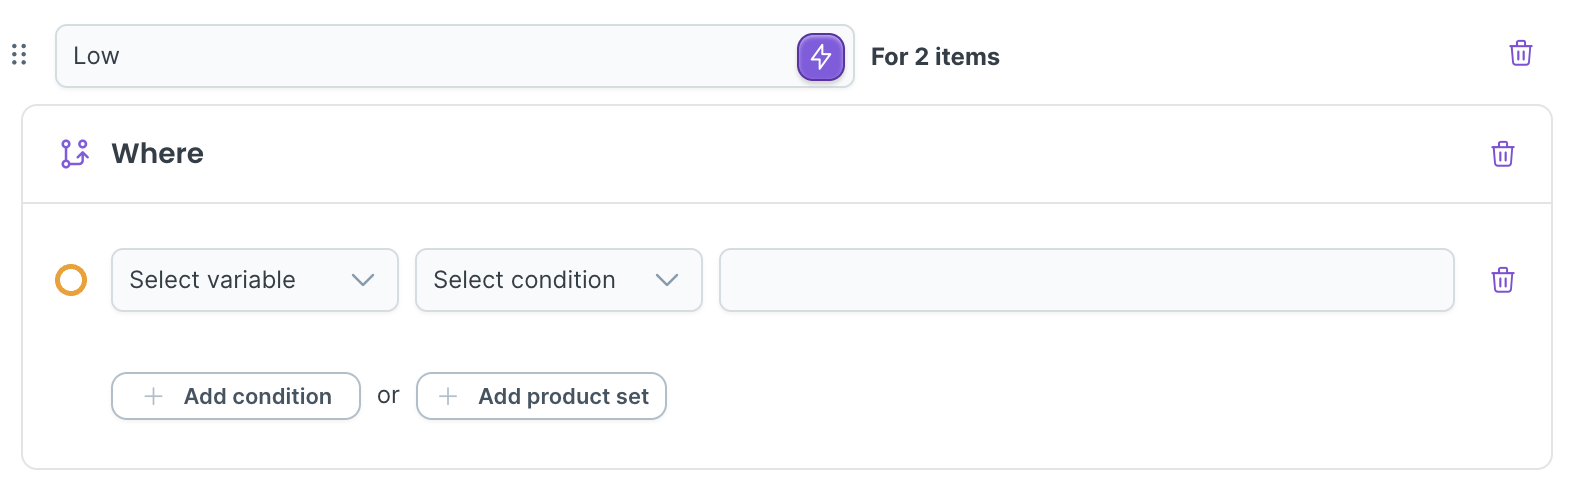Delete the Low rule with the top trash icon
The width and height of the screenshot is (1578, 492).
click(x=1520, y=53)
